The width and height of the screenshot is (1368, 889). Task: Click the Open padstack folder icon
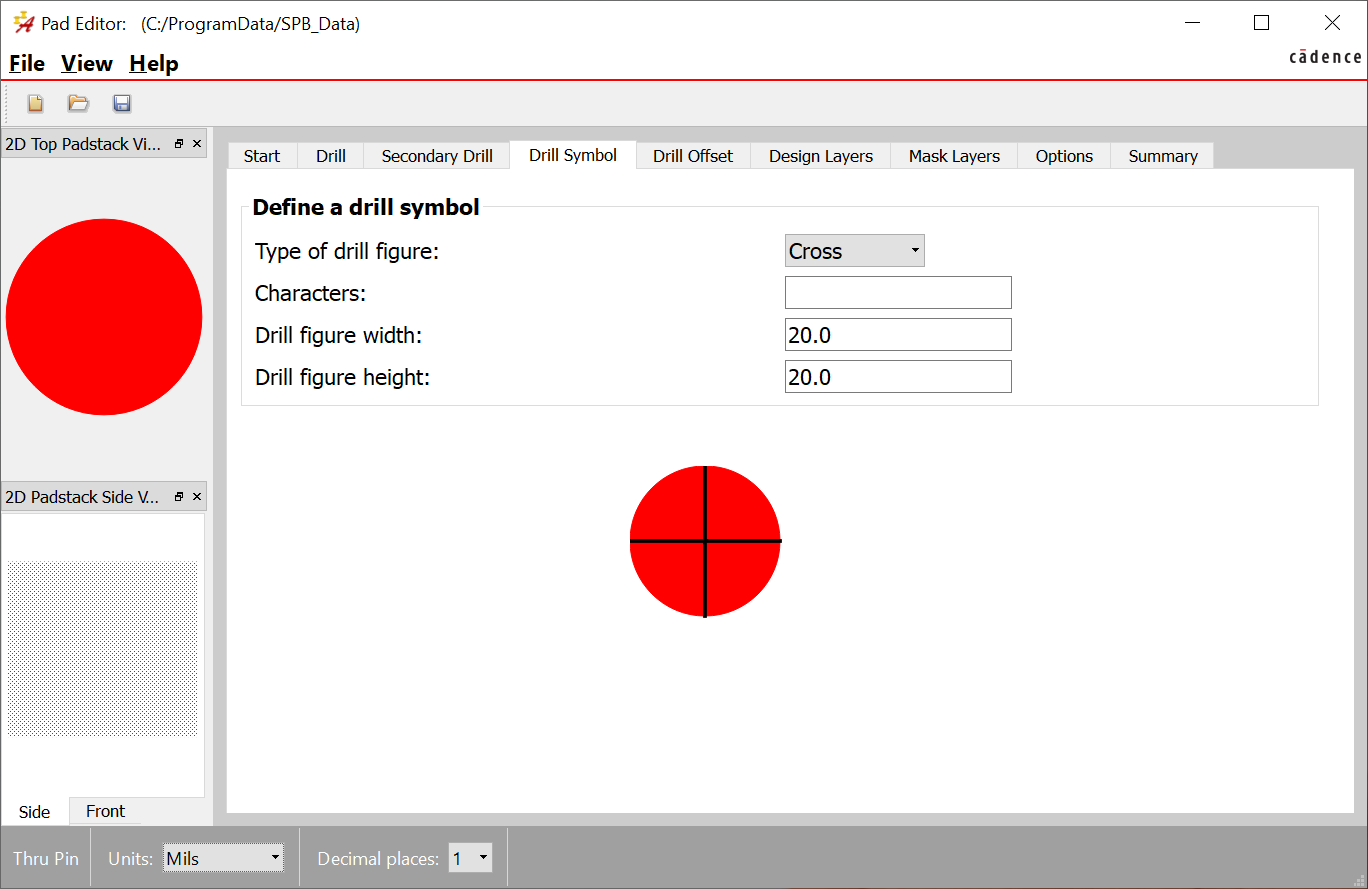(78, 103)
